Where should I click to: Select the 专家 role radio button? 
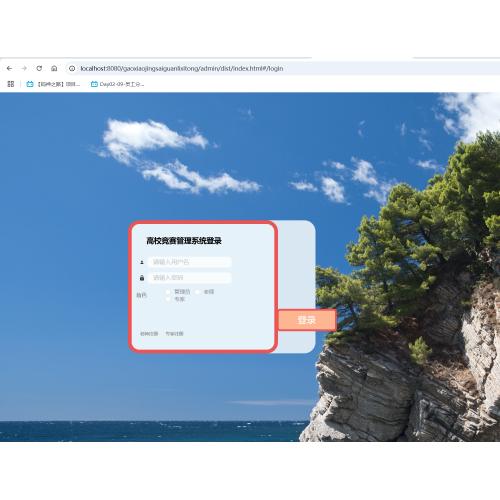[168, 299]
